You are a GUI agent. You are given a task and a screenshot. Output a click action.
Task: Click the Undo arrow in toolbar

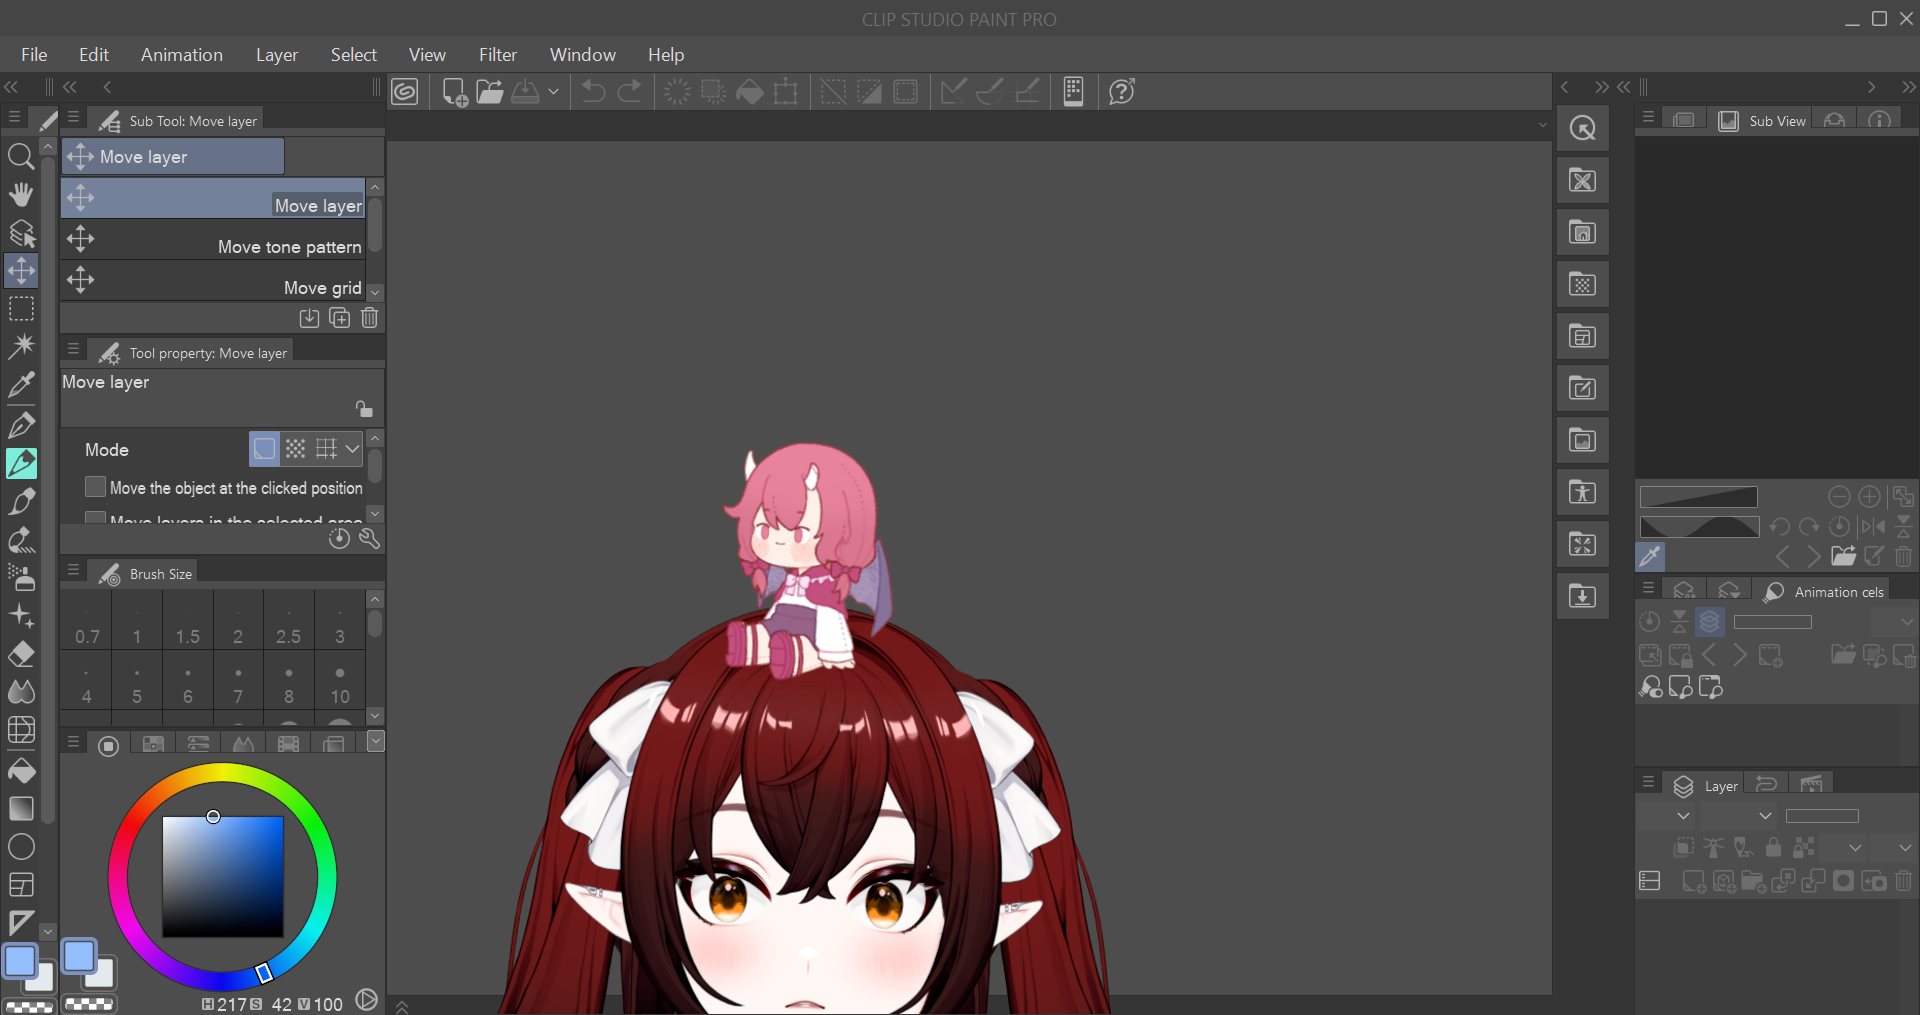click(x=593, y=92)
